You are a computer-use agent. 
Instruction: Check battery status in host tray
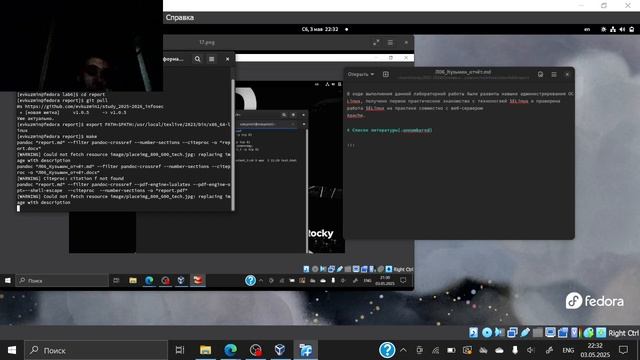(x=451, y=350)
